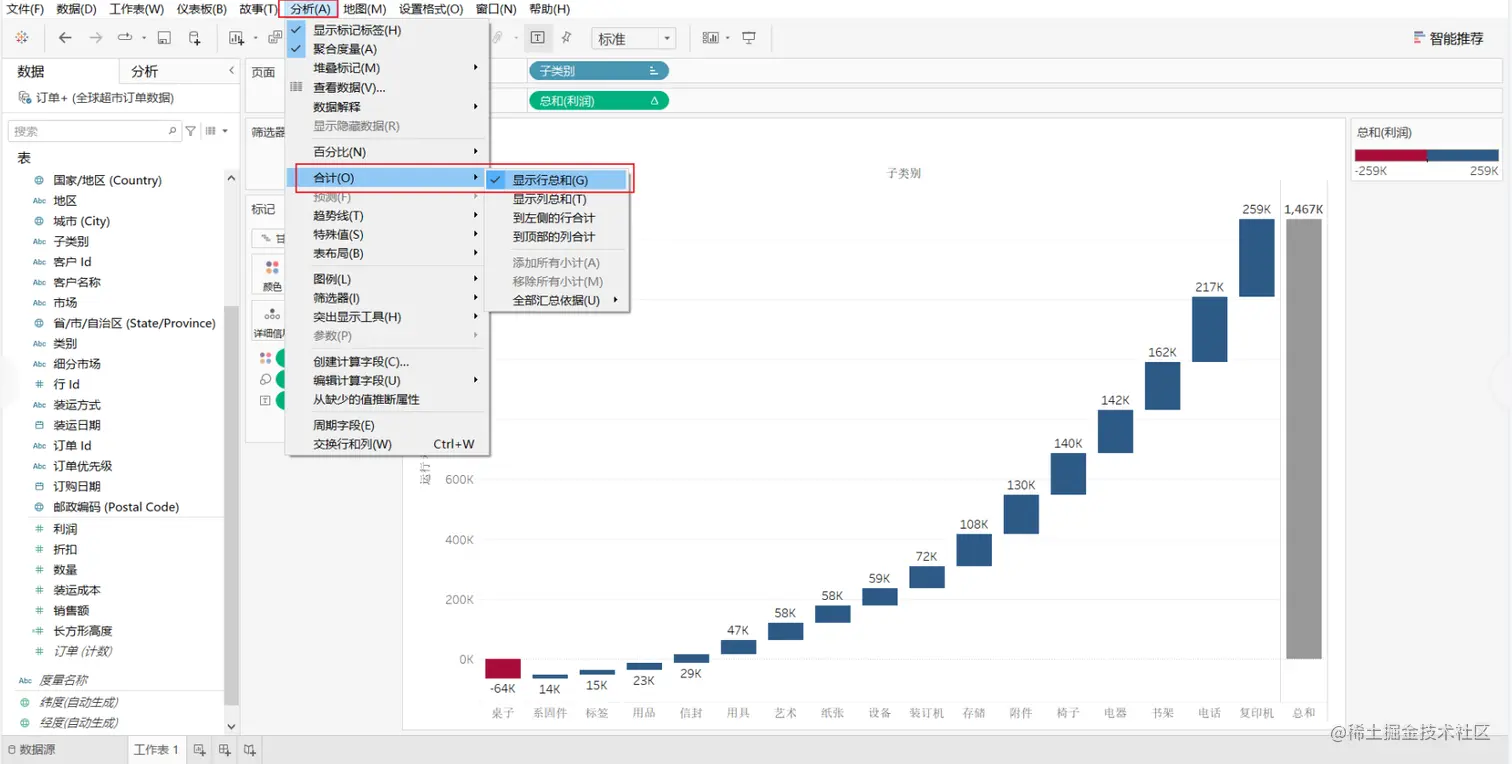Click the show/hide cards toolbar icon

click(x=711, y=38)
